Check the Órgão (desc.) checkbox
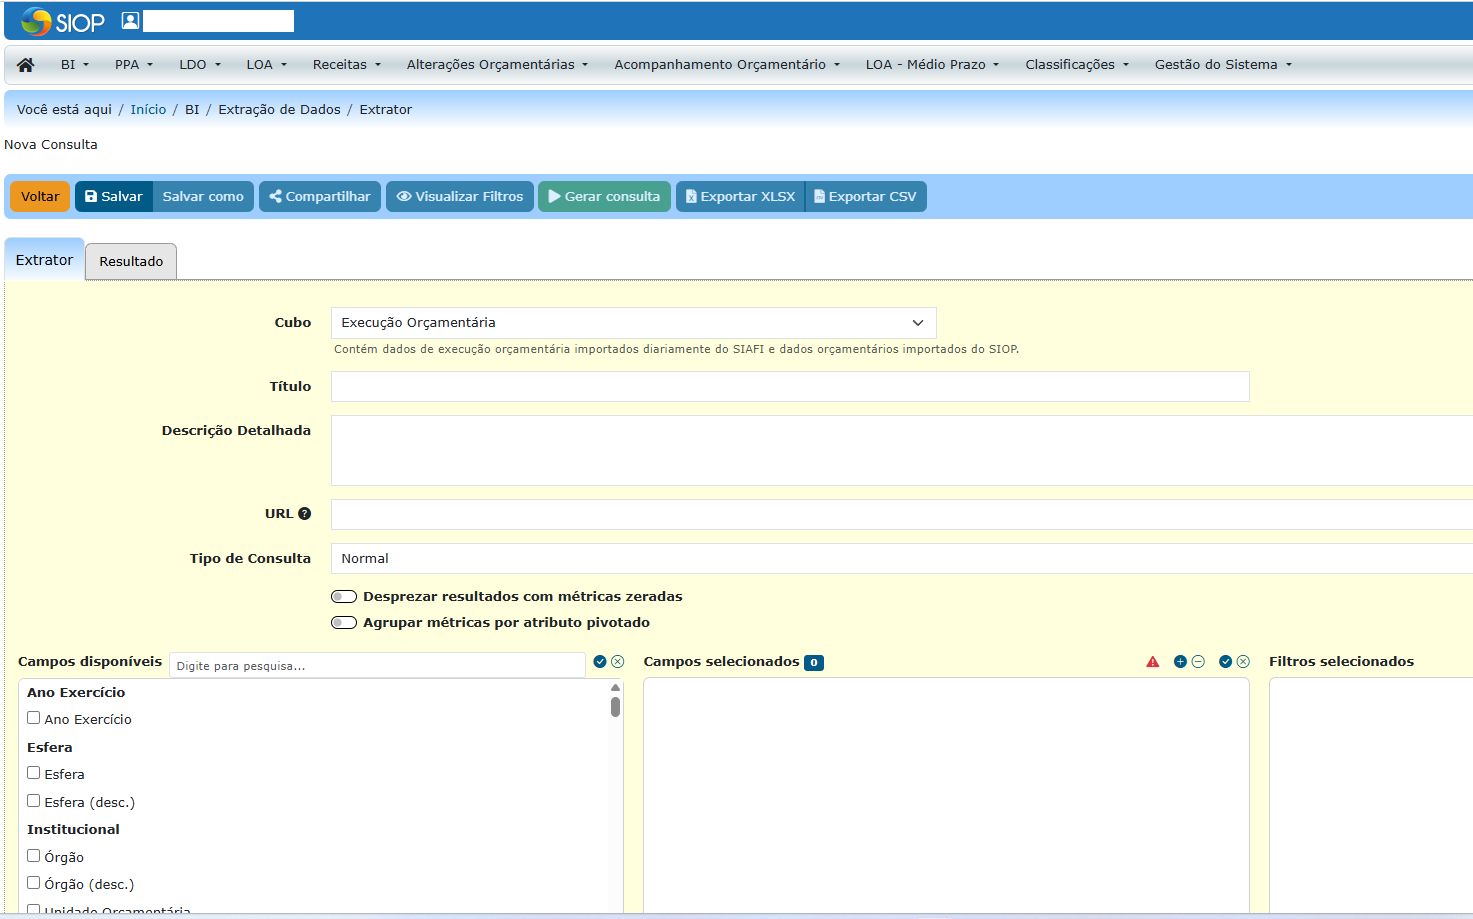Viewport: 1473px width, 919px height. 33,883
